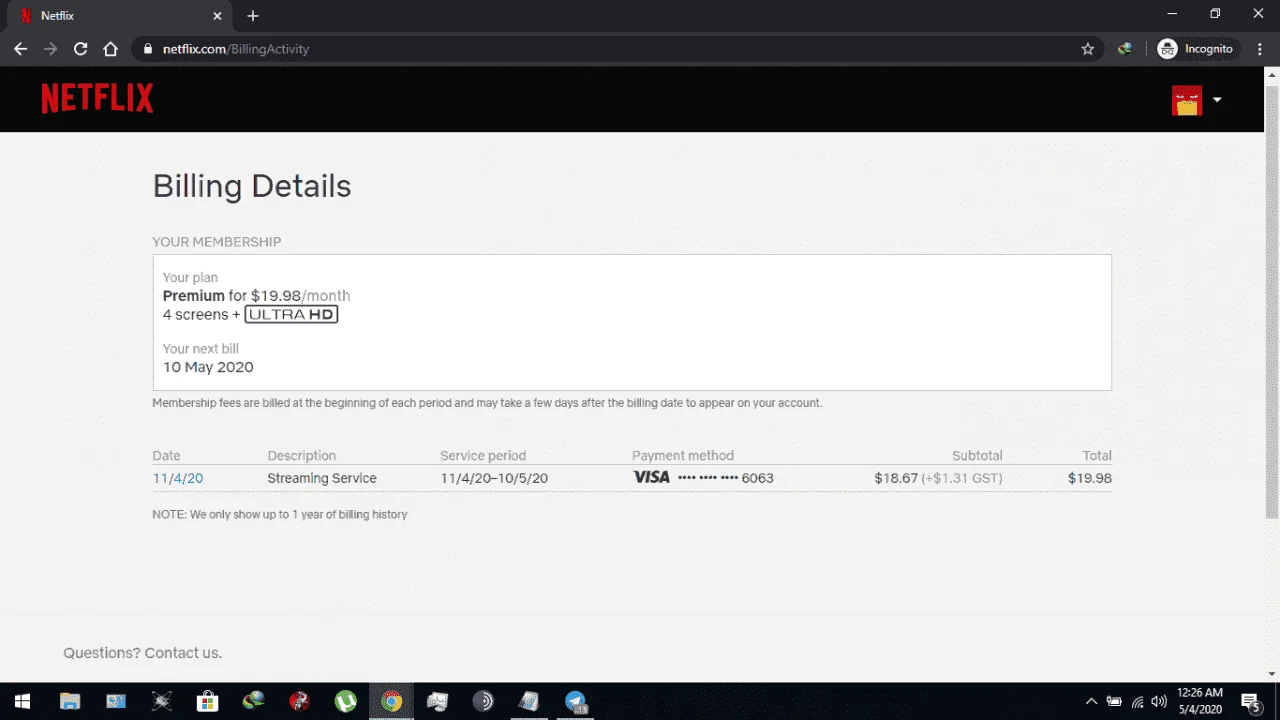This screenshot has height=720, width=1280.
Task: Click the $18.67 subtotal value
Action: 896,478
